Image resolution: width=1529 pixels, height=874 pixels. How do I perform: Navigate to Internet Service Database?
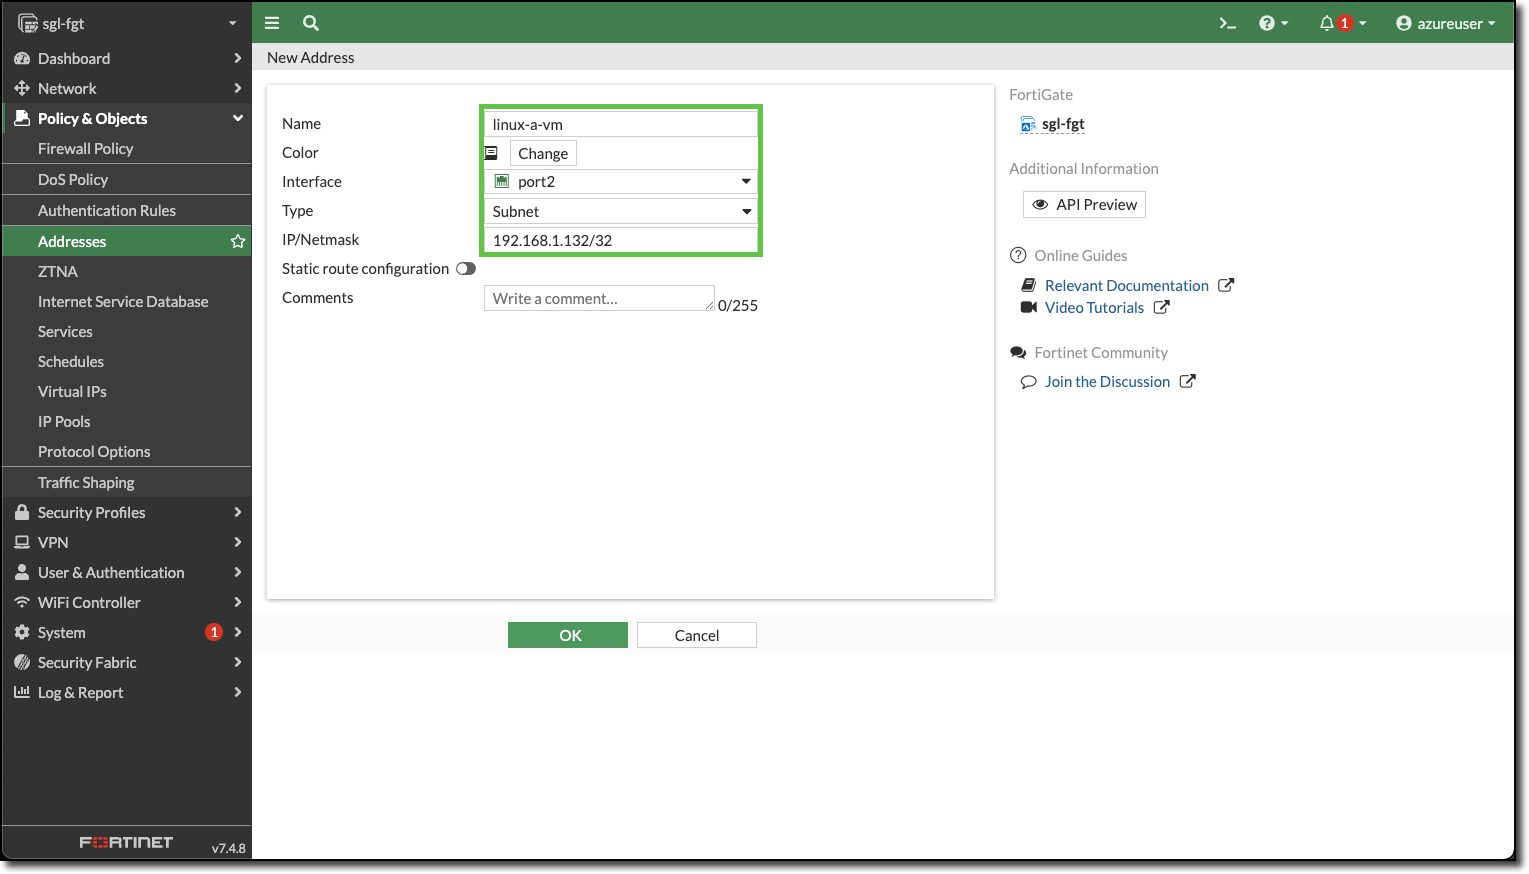coord(123,301)
